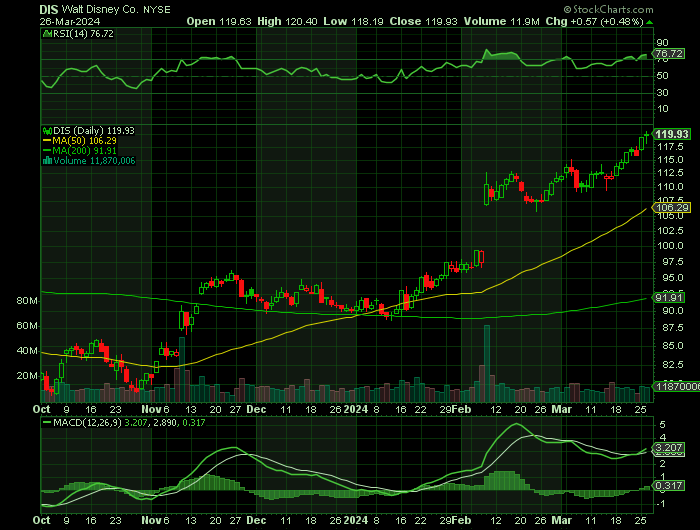Click the 26-Mar-2024 date in the header
This screenshot has width=700, height=530.
pos(70,21)
